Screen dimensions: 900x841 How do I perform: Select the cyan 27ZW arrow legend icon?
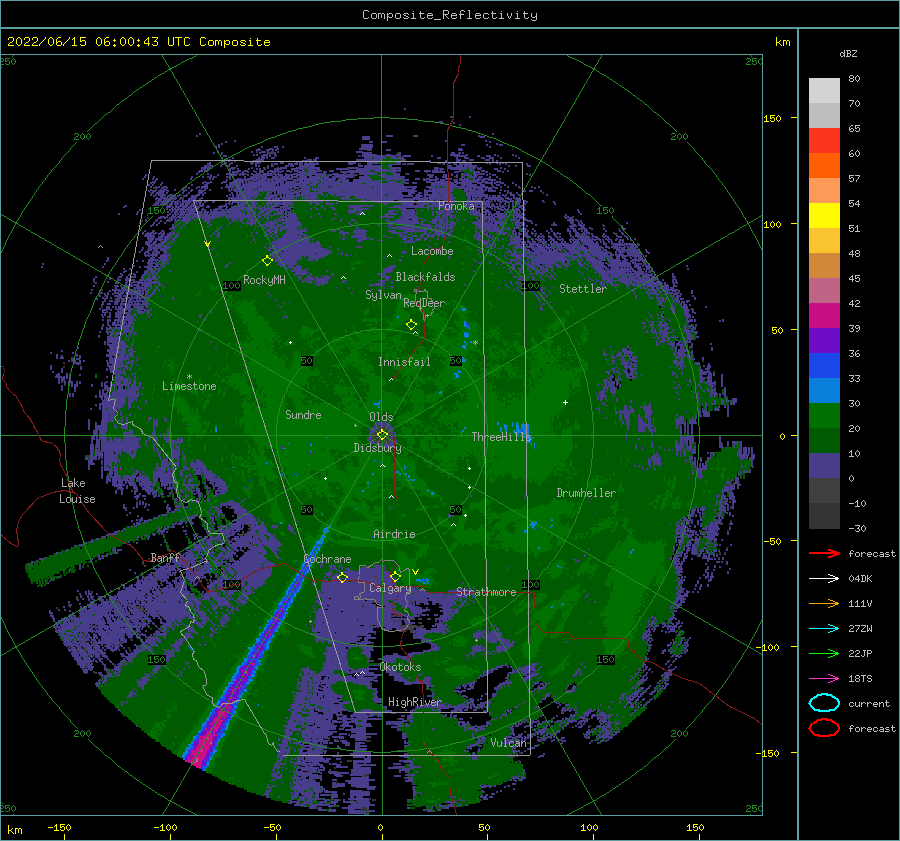click(824, 629)
